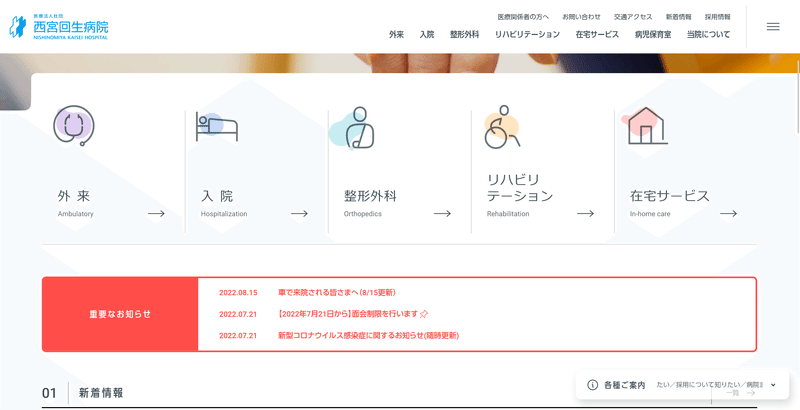Follow the お問い合わせ link
Viewport: 800px width, 410px height.
click(x=582, y=17)
